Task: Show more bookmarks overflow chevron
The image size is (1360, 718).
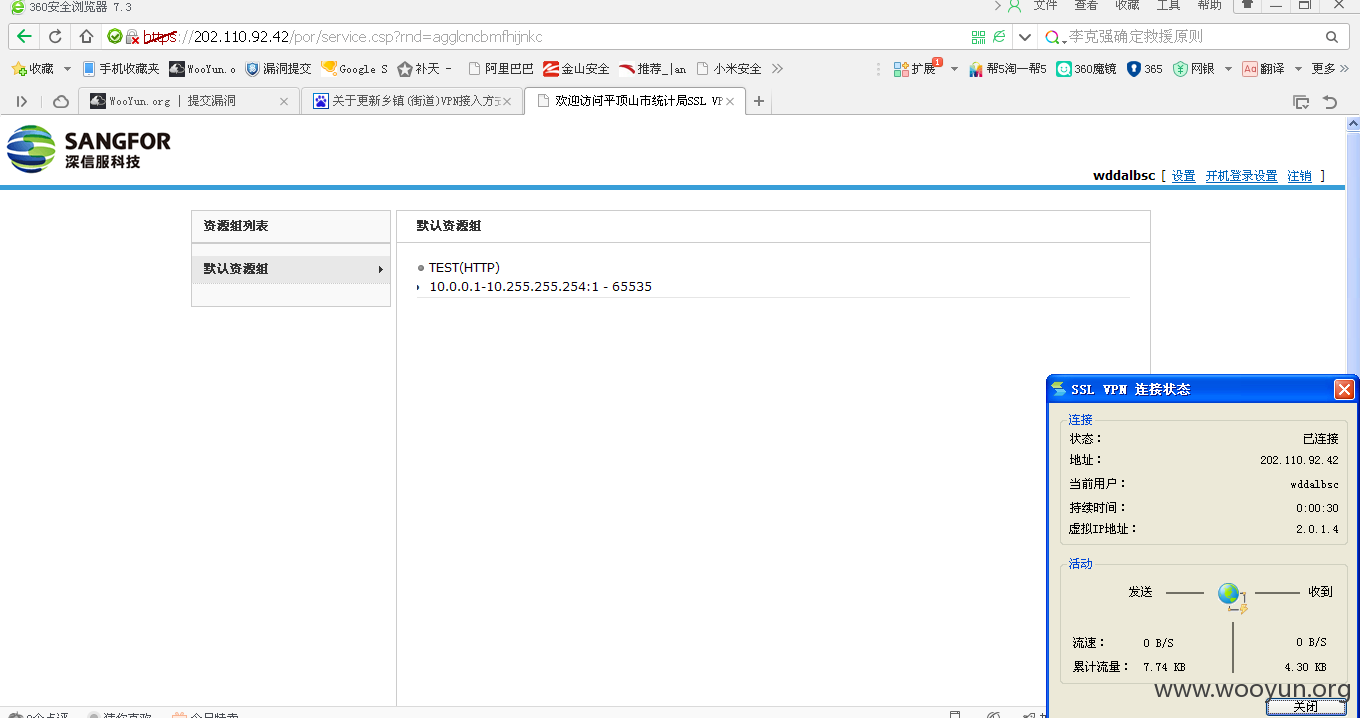Action: pos(777,69)
